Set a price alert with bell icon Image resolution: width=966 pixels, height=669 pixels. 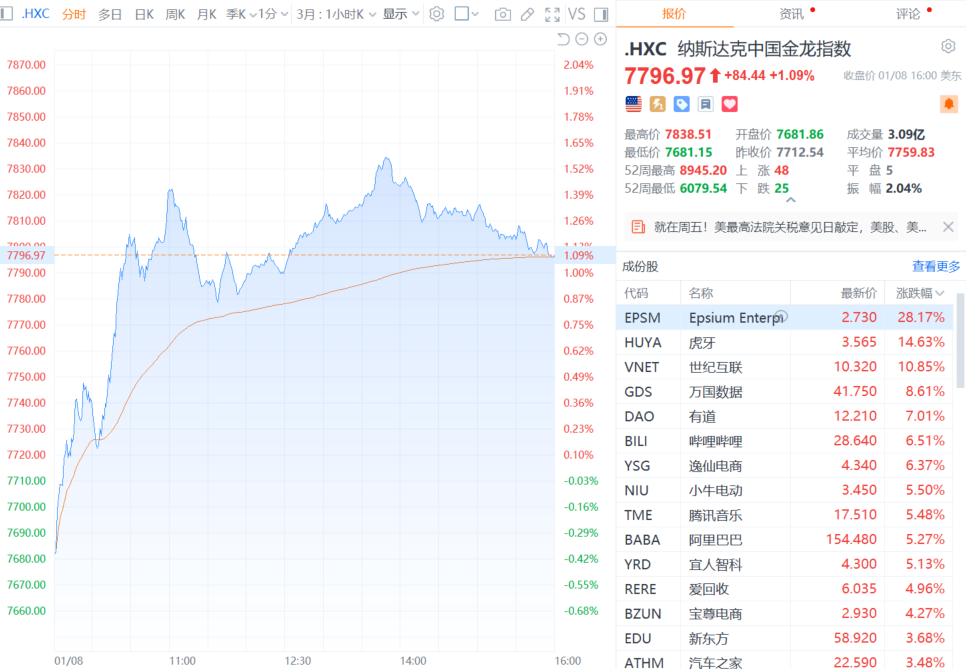(x=949, y=104)
